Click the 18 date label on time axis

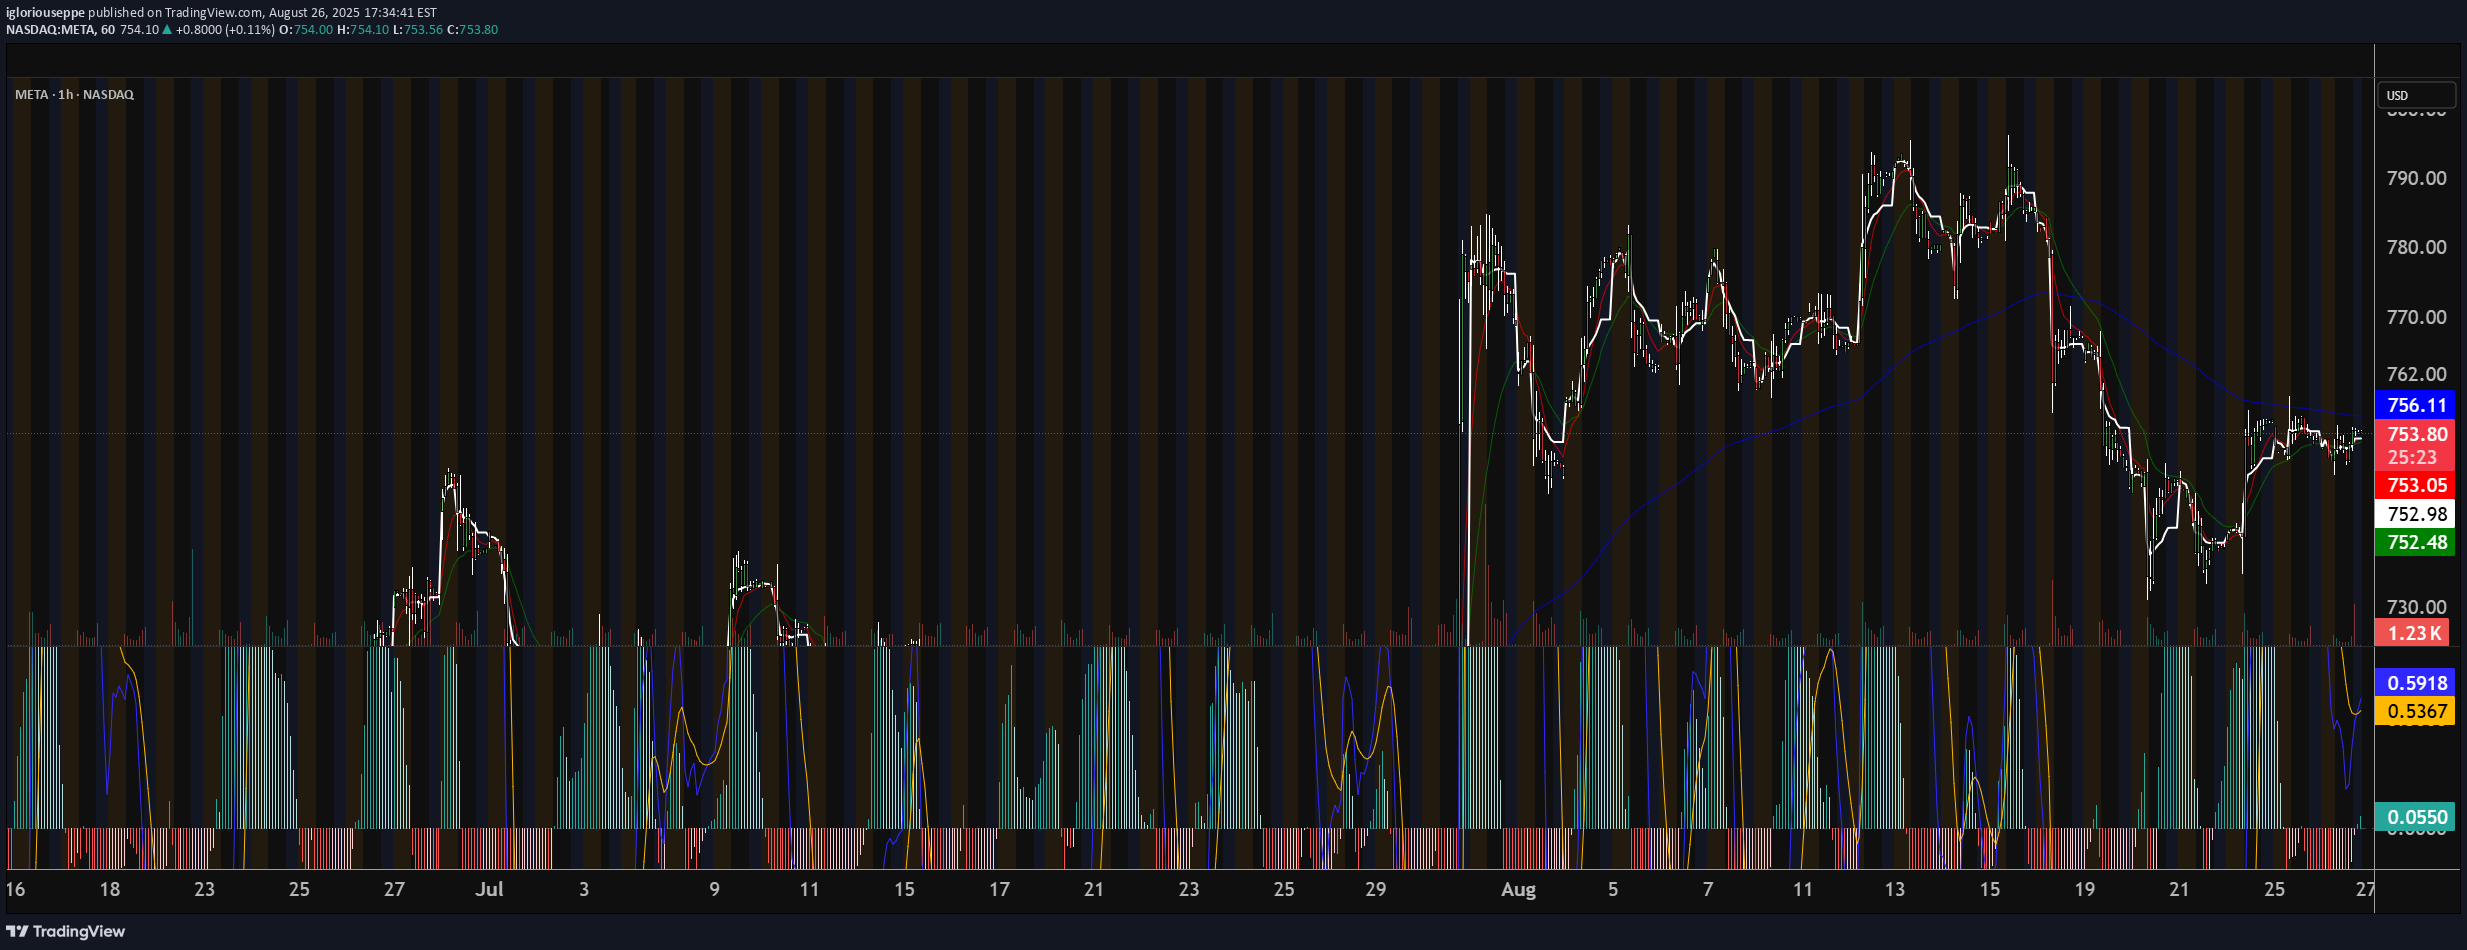coord(110,889)
